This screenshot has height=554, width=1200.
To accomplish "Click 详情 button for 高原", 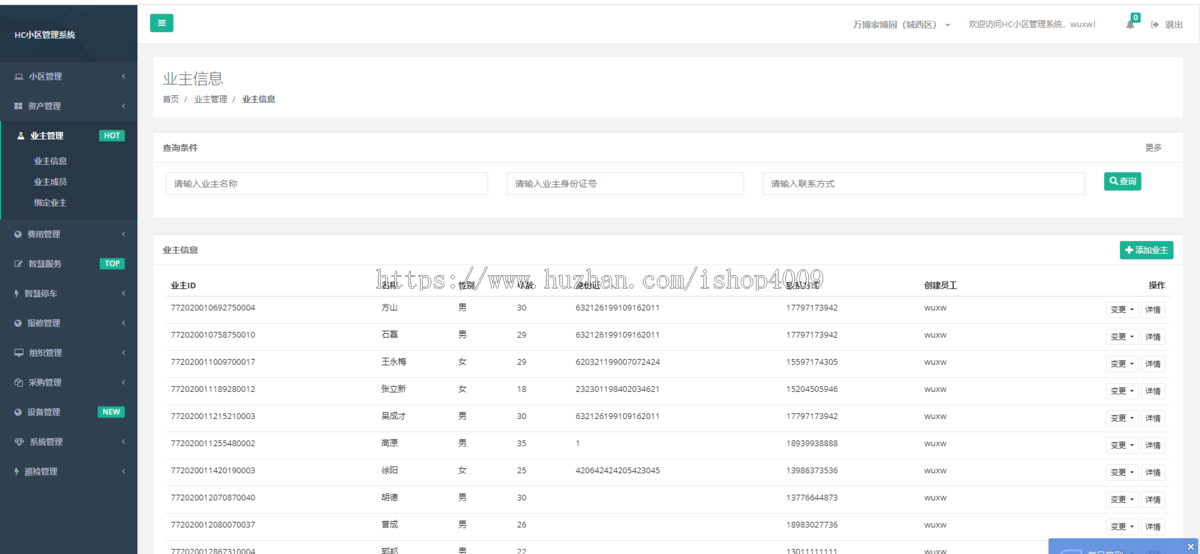I will (1153, 445).
